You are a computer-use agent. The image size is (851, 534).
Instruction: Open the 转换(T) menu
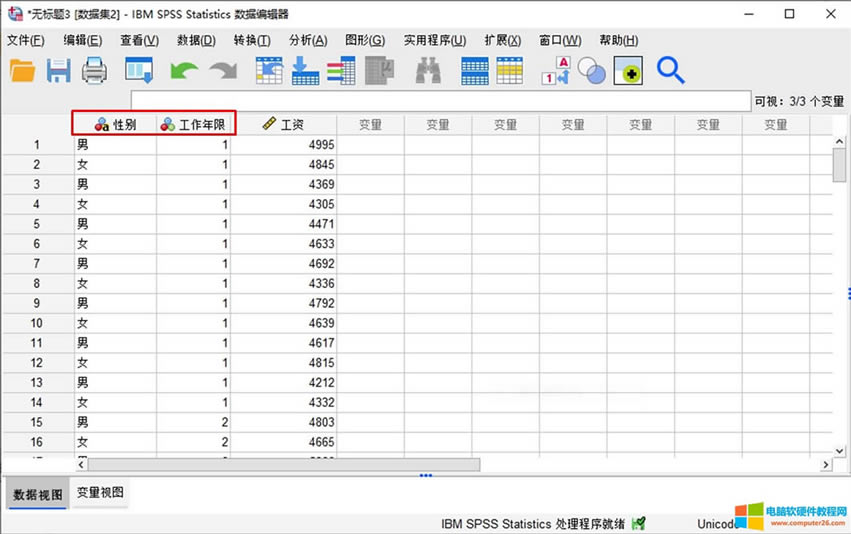[x=252, y=40]
